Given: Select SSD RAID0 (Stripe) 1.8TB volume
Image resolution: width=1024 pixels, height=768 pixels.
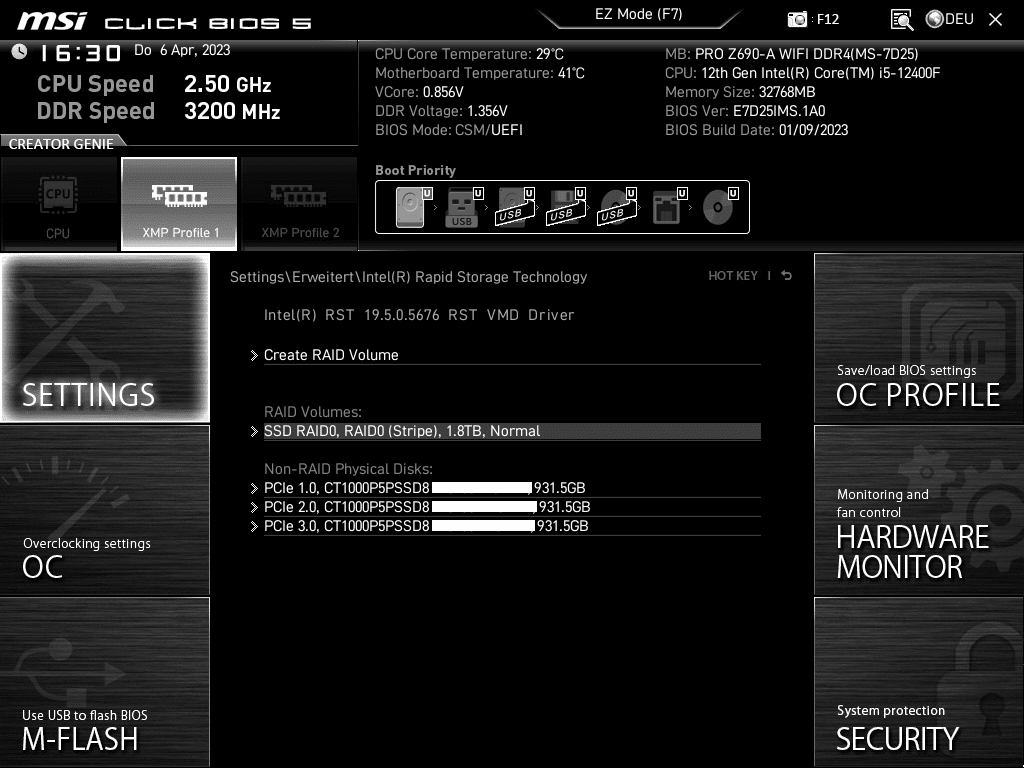Looking at the screenshot, I should 512,431.
